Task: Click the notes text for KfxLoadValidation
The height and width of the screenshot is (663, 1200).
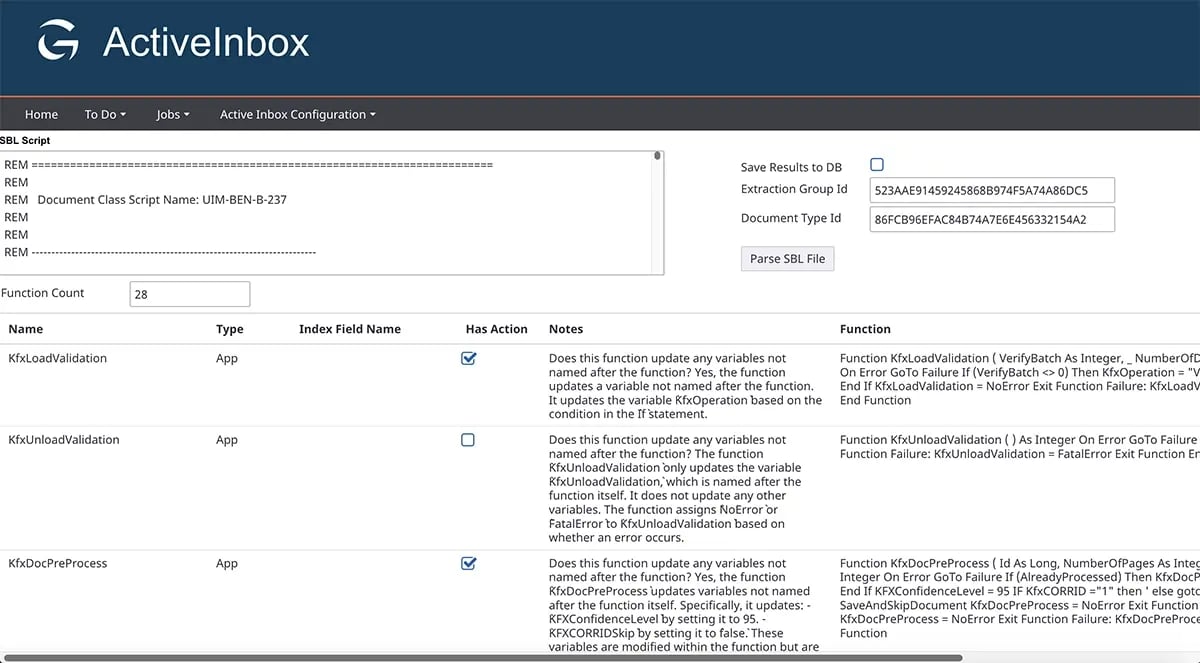Action: coord(685,386)
